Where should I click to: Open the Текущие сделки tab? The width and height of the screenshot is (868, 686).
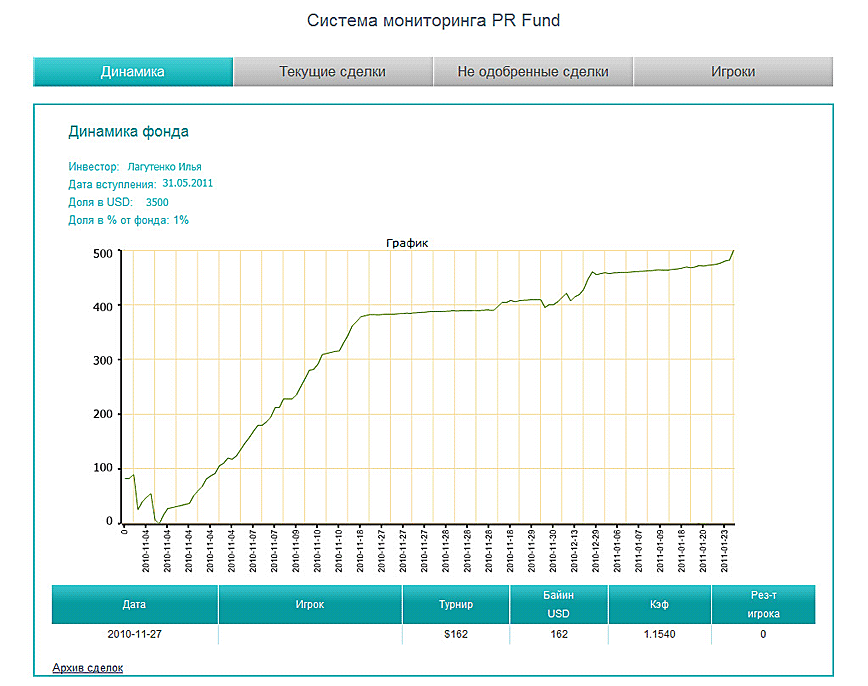[x=332, y=72]
